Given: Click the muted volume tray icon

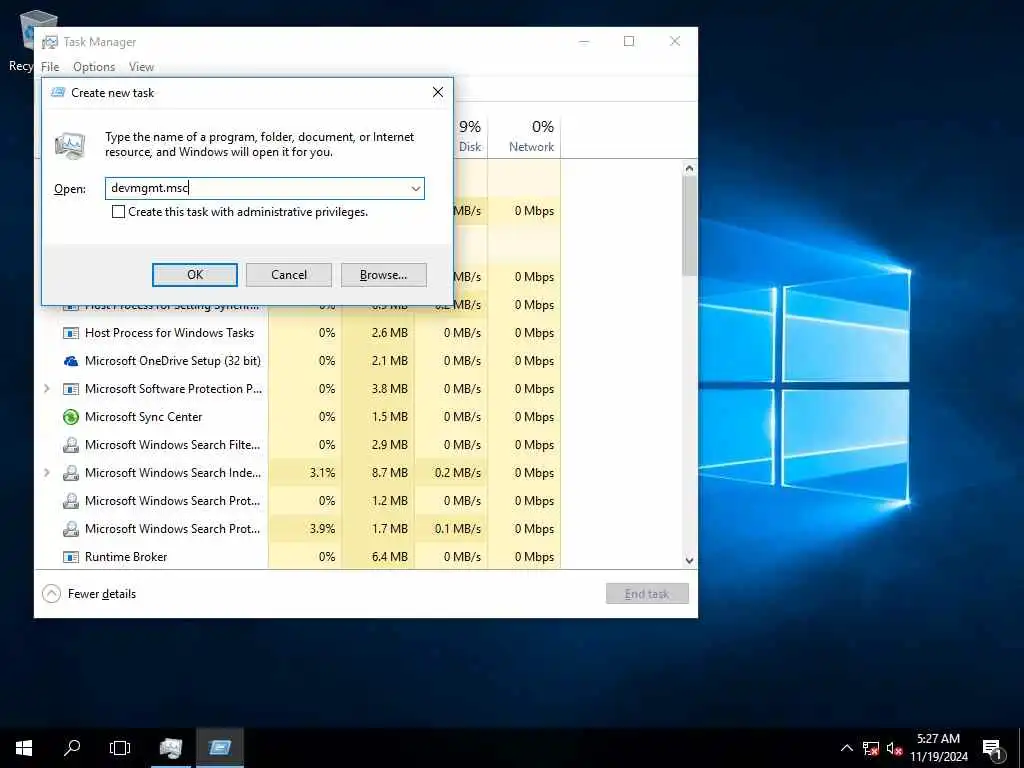Looking at the screenshot, I should click(x=894, y=748).
